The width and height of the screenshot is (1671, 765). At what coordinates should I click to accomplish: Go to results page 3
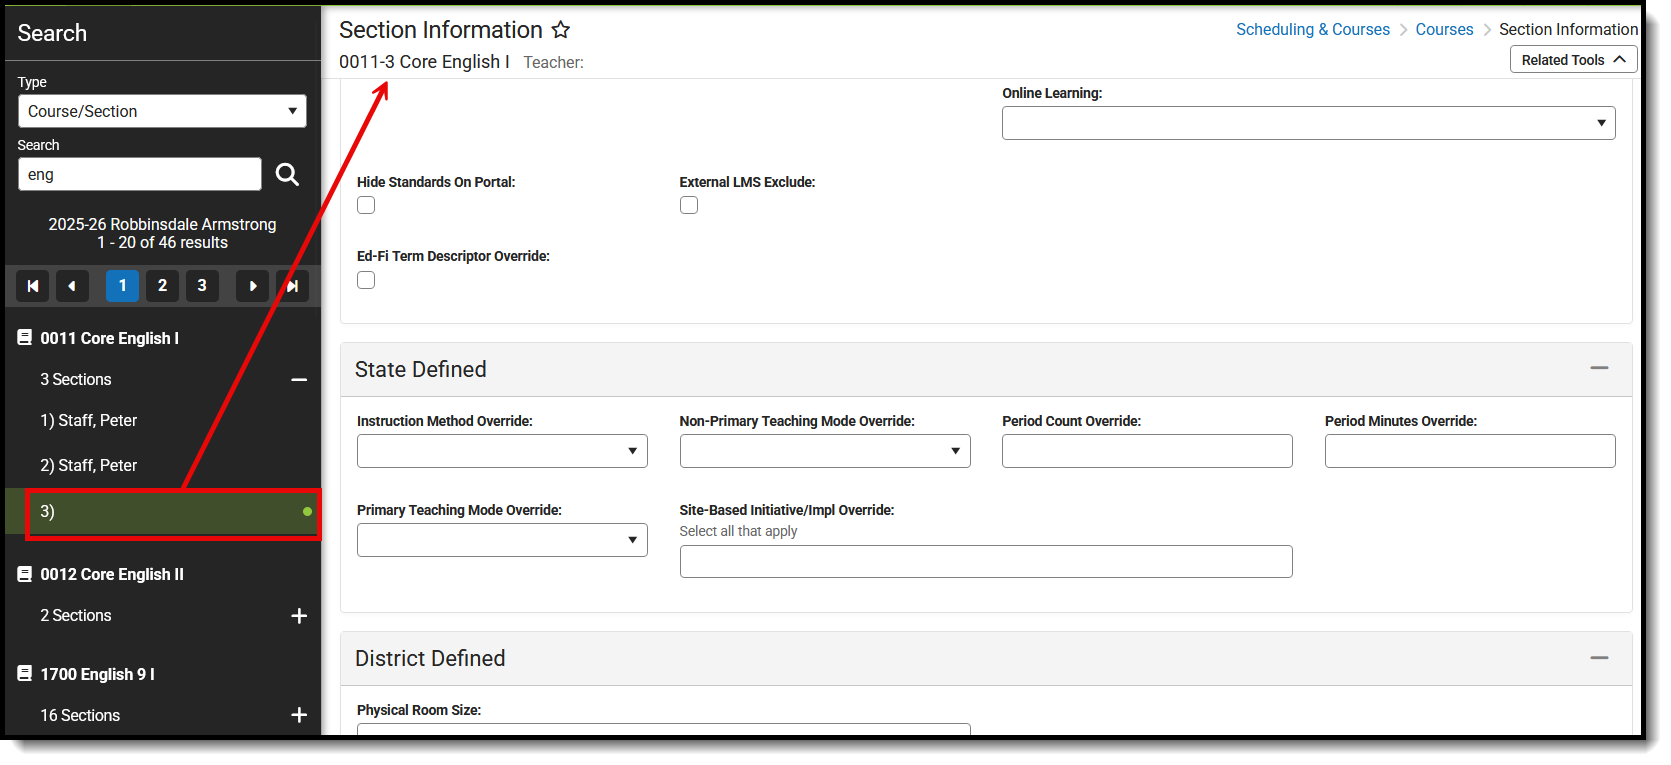click(202, 286)
